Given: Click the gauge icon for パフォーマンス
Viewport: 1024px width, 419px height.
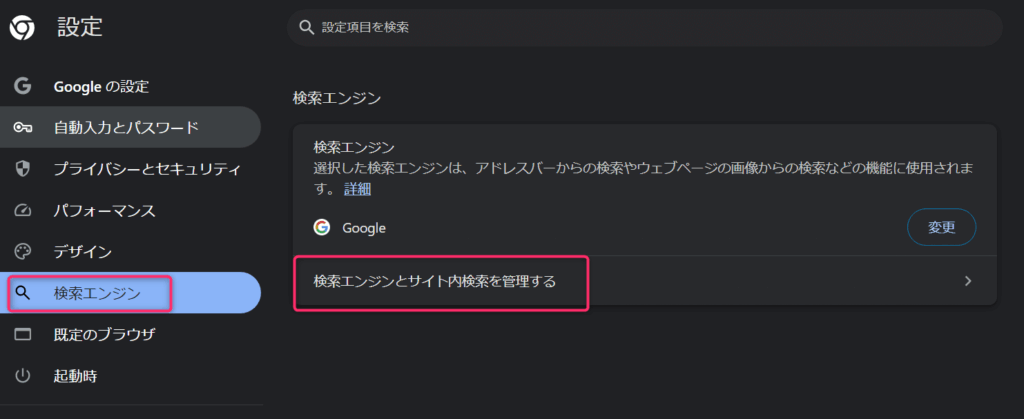Looking at the screenshot, I should point(23,211).
